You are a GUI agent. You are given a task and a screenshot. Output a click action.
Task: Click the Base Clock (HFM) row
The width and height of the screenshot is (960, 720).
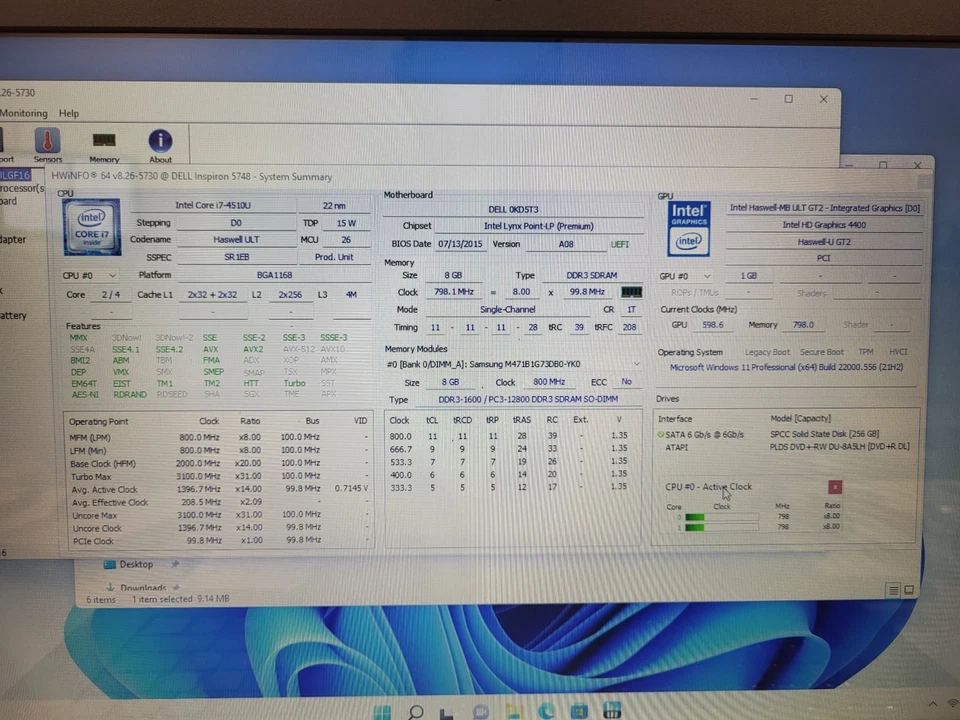pos(219,463)
